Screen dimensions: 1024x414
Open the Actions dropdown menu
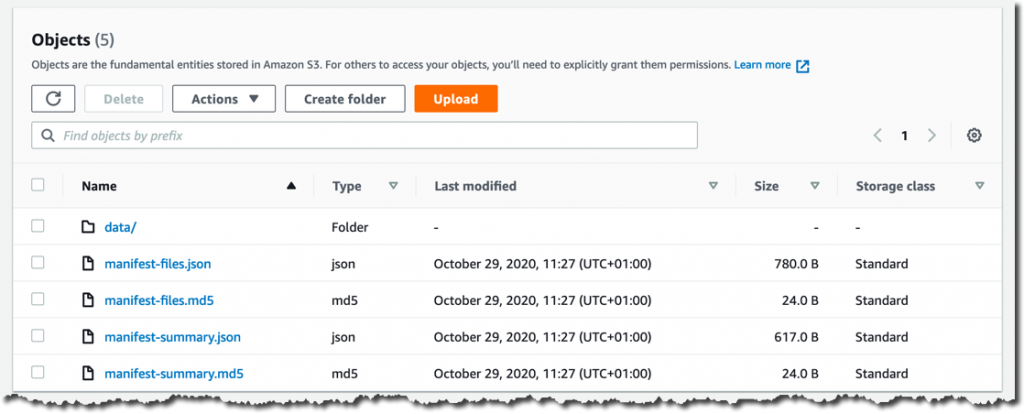(224, 99)
